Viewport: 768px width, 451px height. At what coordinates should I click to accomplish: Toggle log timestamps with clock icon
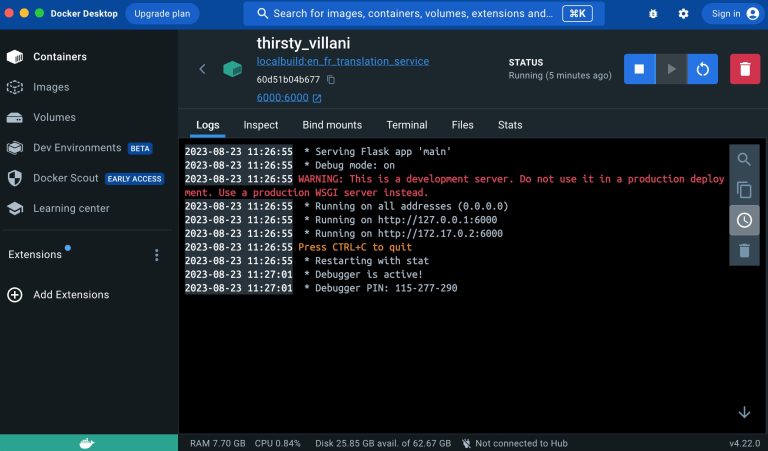coord(744,220)
